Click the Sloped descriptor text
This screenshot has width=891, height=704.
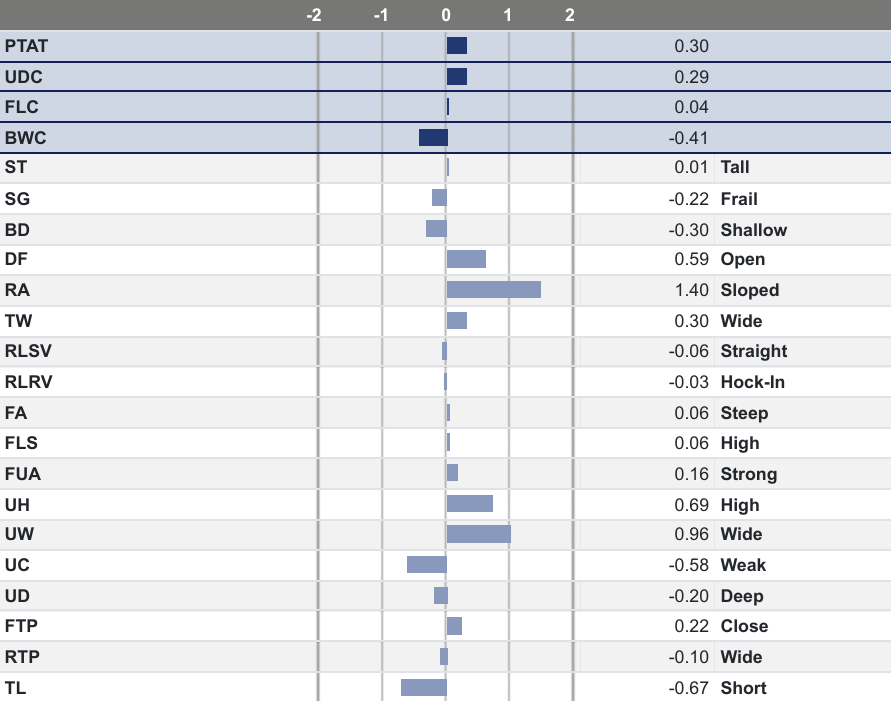coord(749,290)
